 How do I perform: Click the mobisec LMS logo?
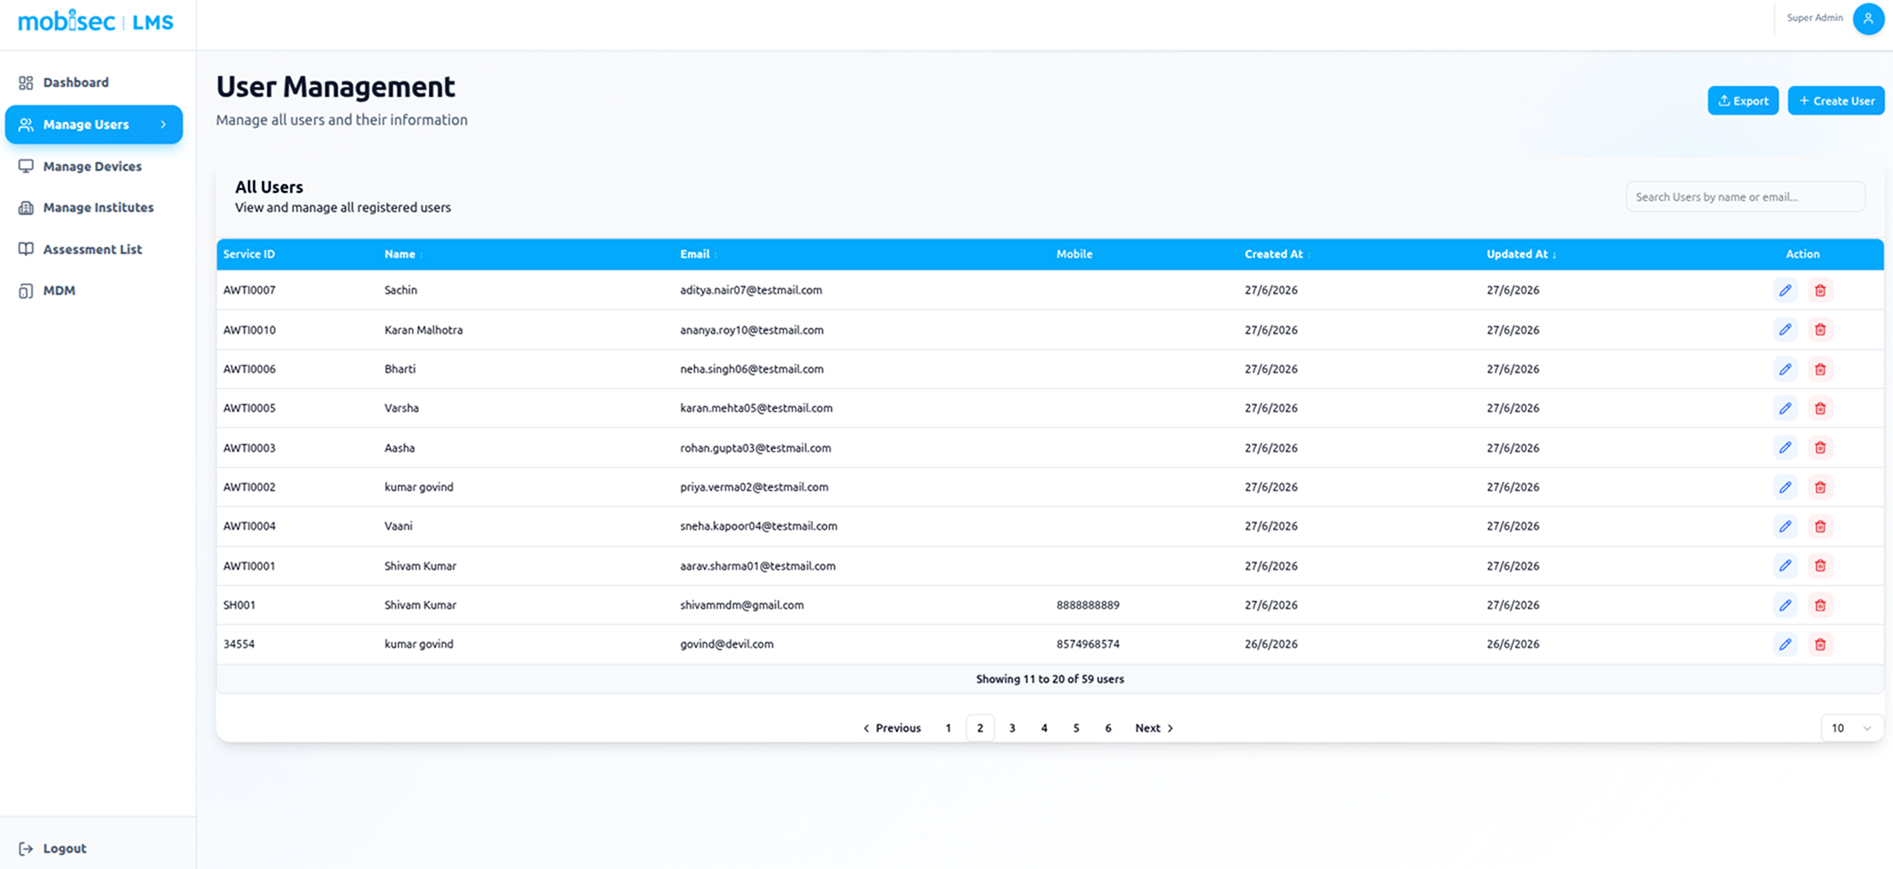pos(96,21)
